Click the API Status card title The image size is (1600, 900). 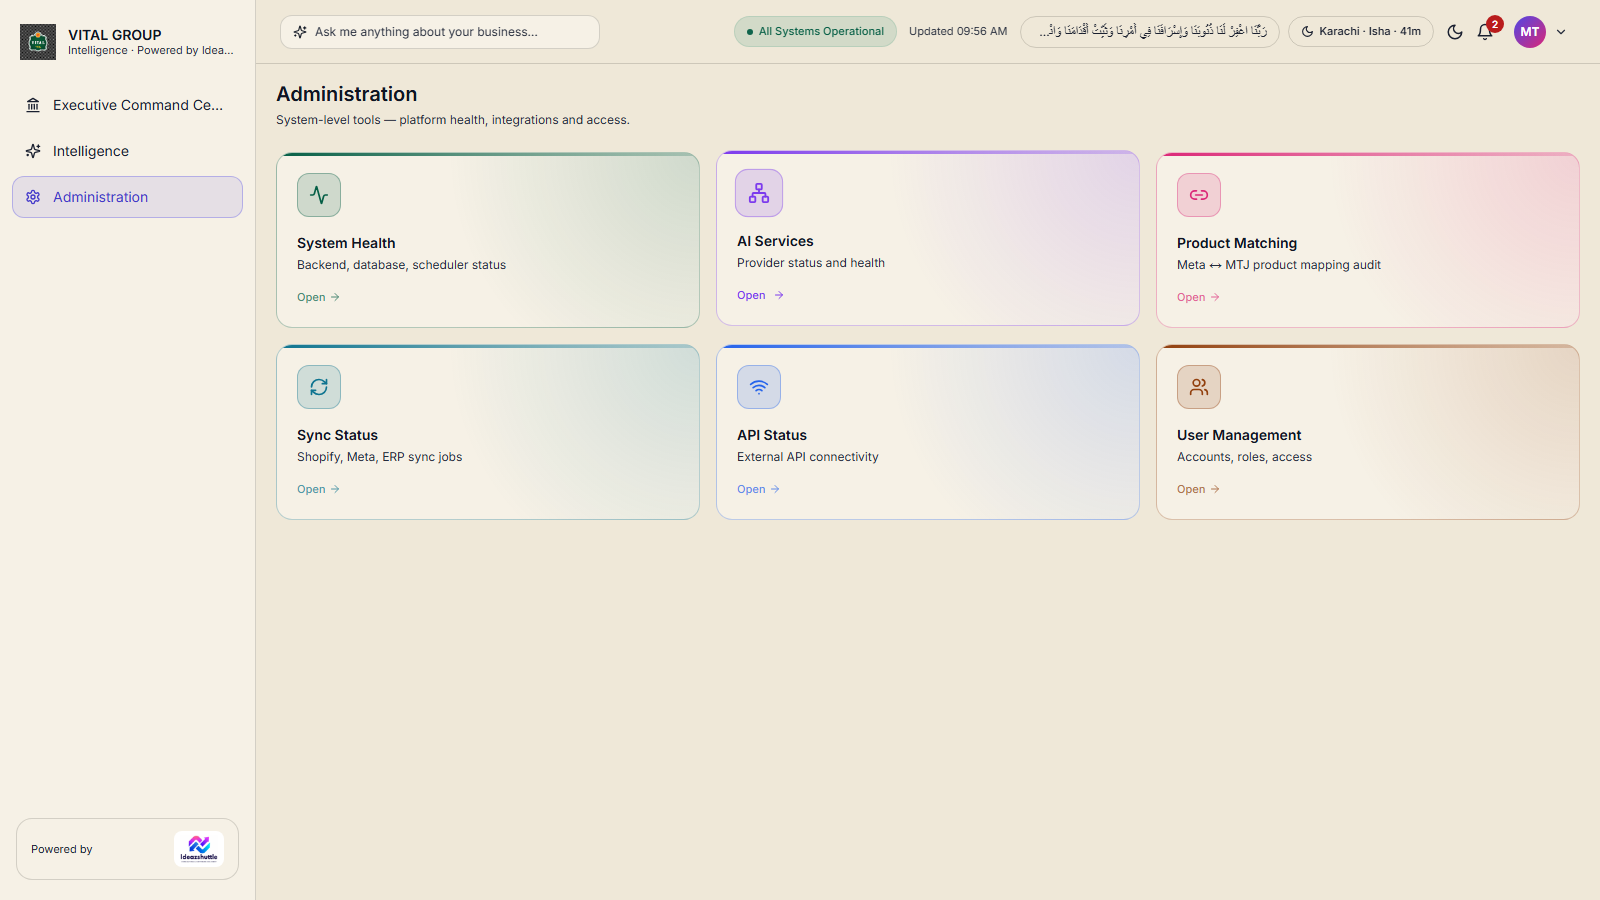(772, 435)
